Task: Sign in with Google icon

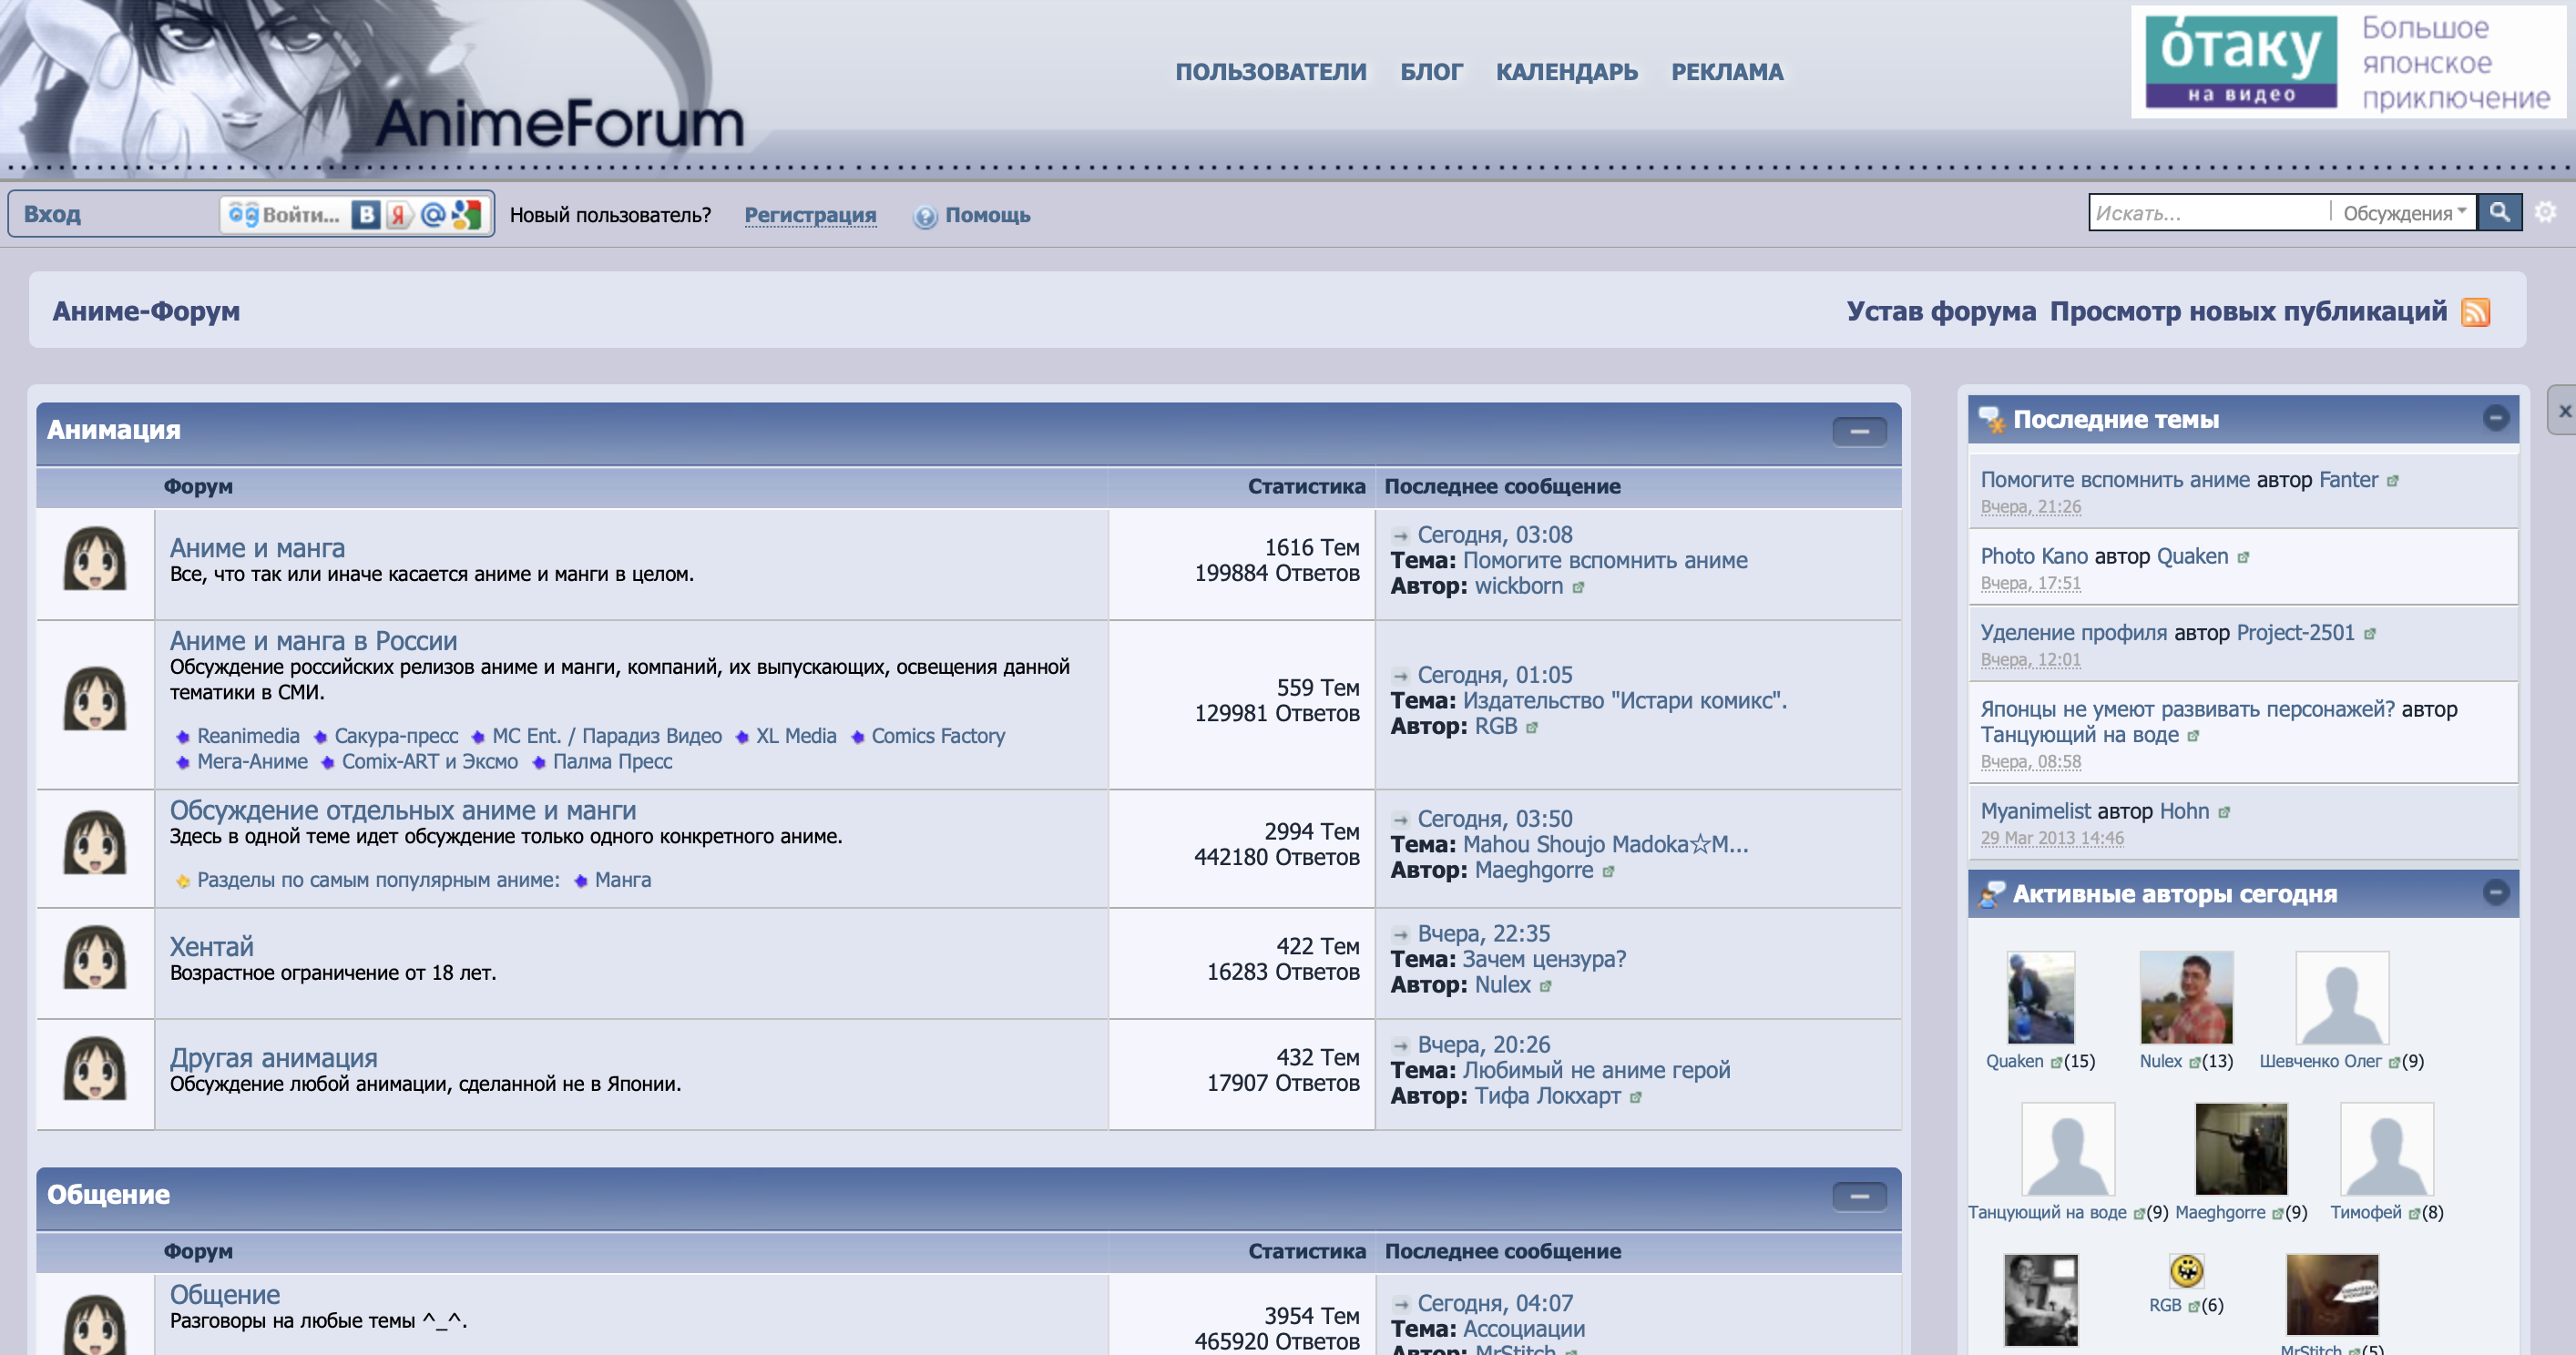Action: coord(466,214)
